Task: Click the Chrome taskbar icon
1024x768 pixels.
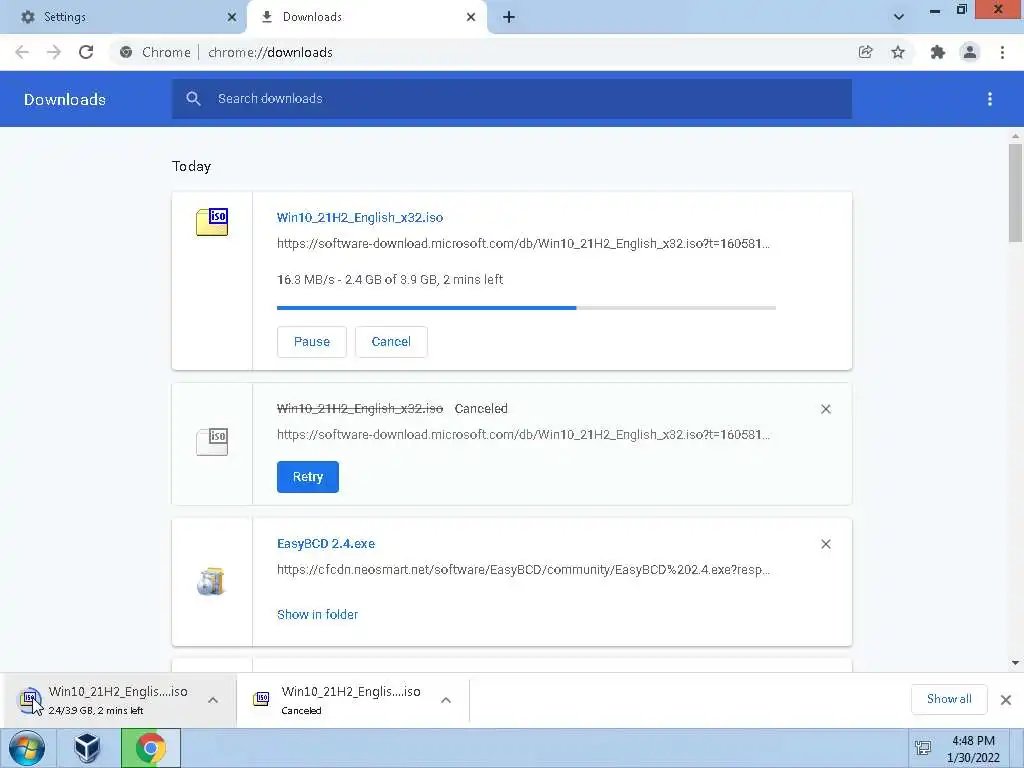Action: (151, 748)
